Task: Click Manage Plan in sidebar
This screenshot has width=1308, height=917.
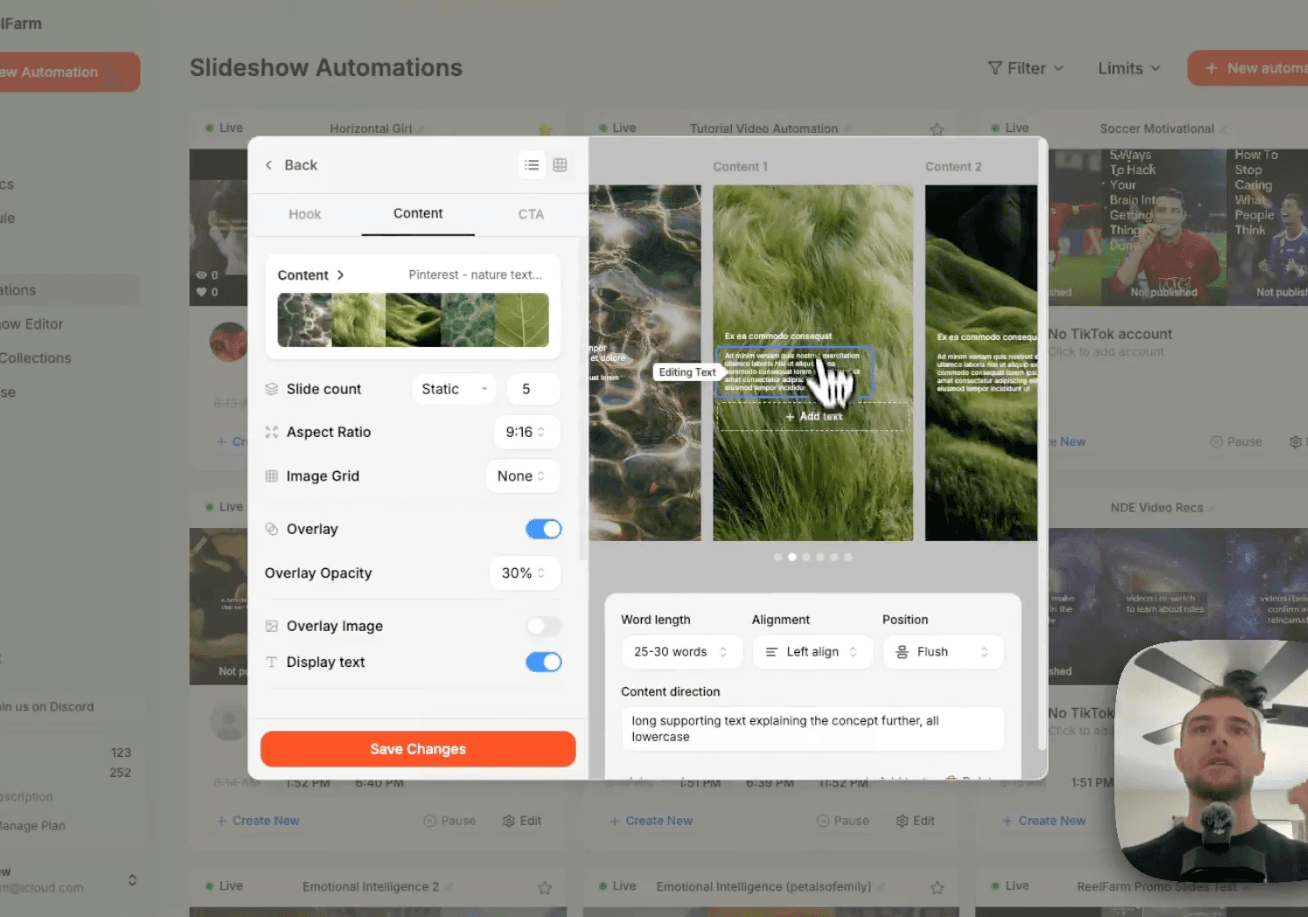Action: pos(33,826)
